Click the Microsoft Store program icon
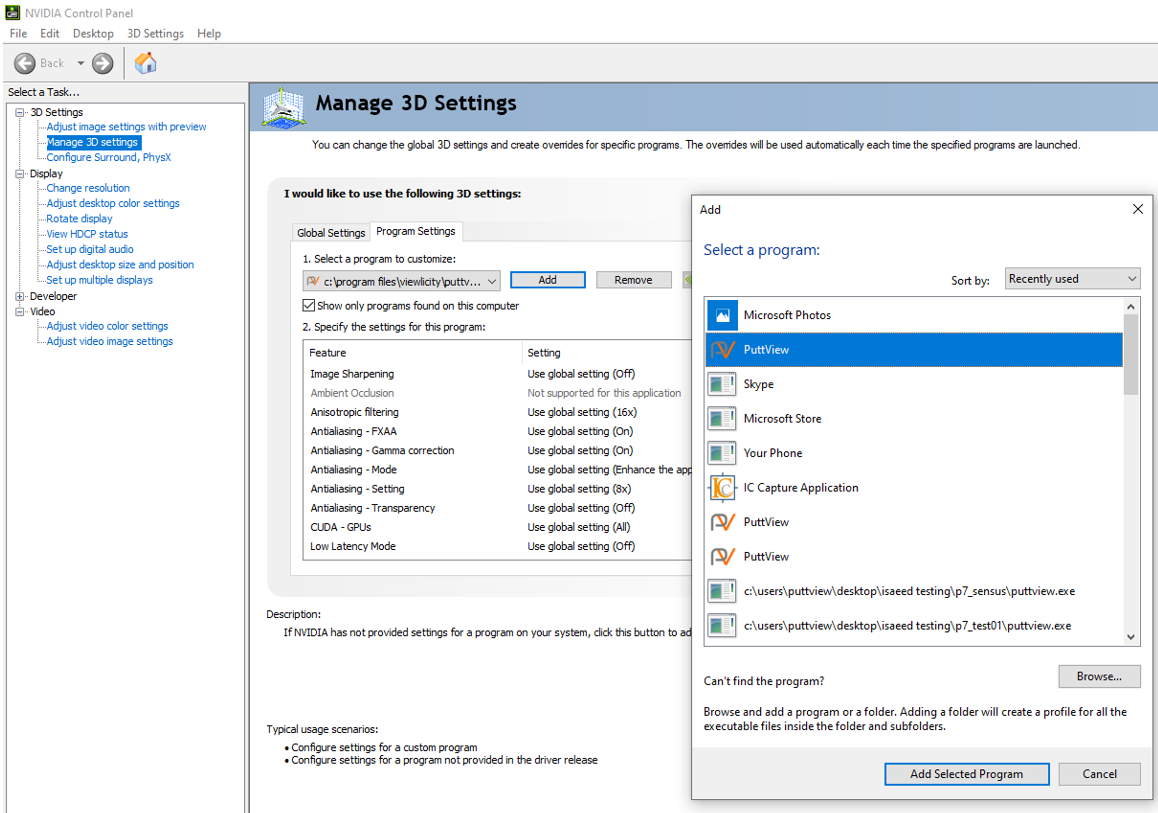The image size is (1158, 813). (x=722, y=419)
